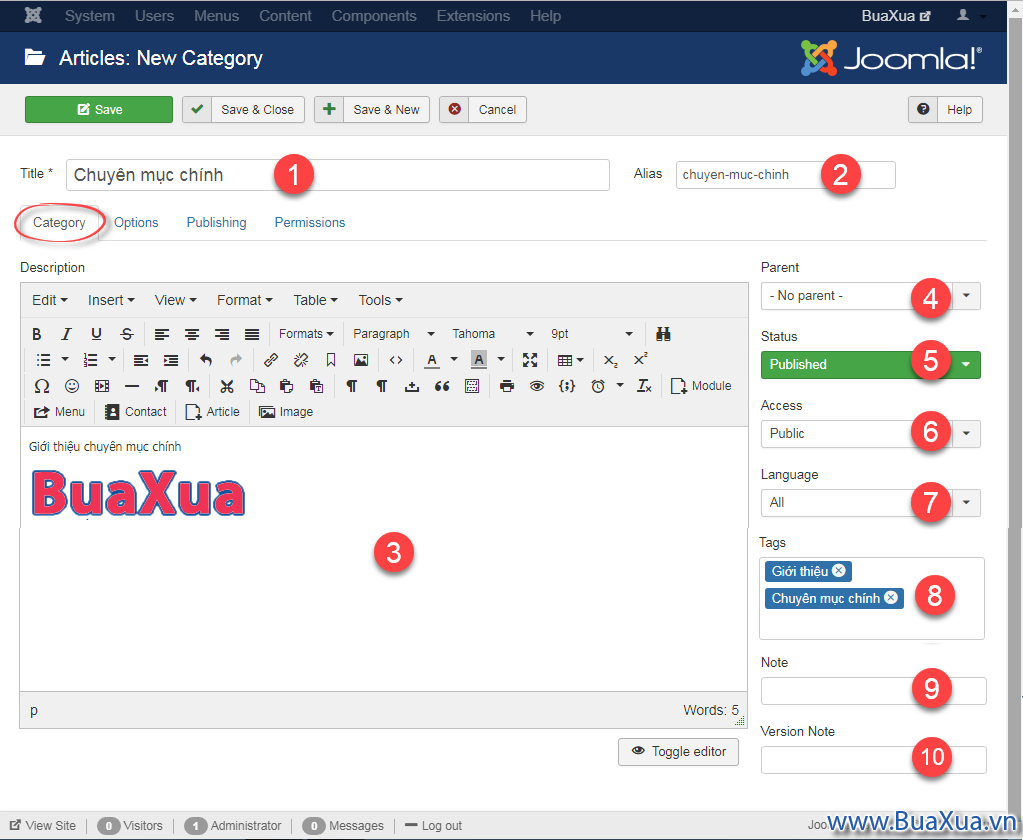The width and height of the screenshot is (1023, 840).
Task: Open the Formats dropdown
Action: pos(306,334)
